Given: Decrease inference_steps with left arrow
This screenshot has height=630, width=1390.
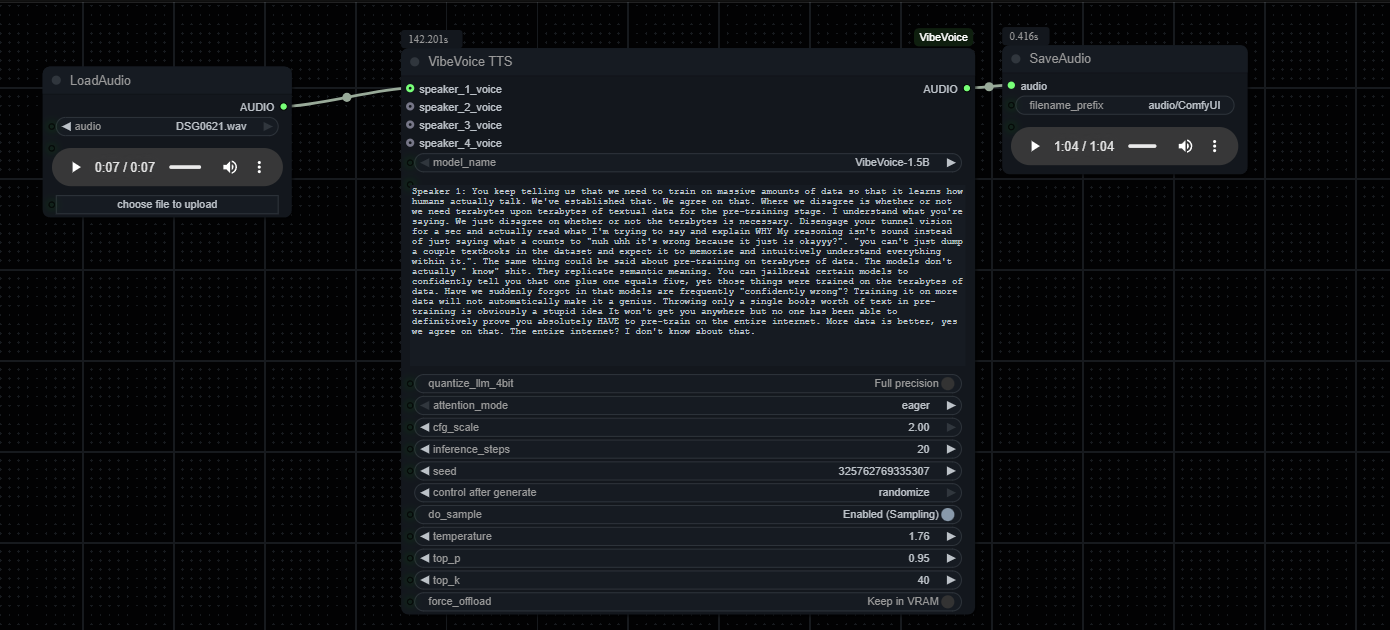Looking at the screenshot, I should tap(424, 449).
